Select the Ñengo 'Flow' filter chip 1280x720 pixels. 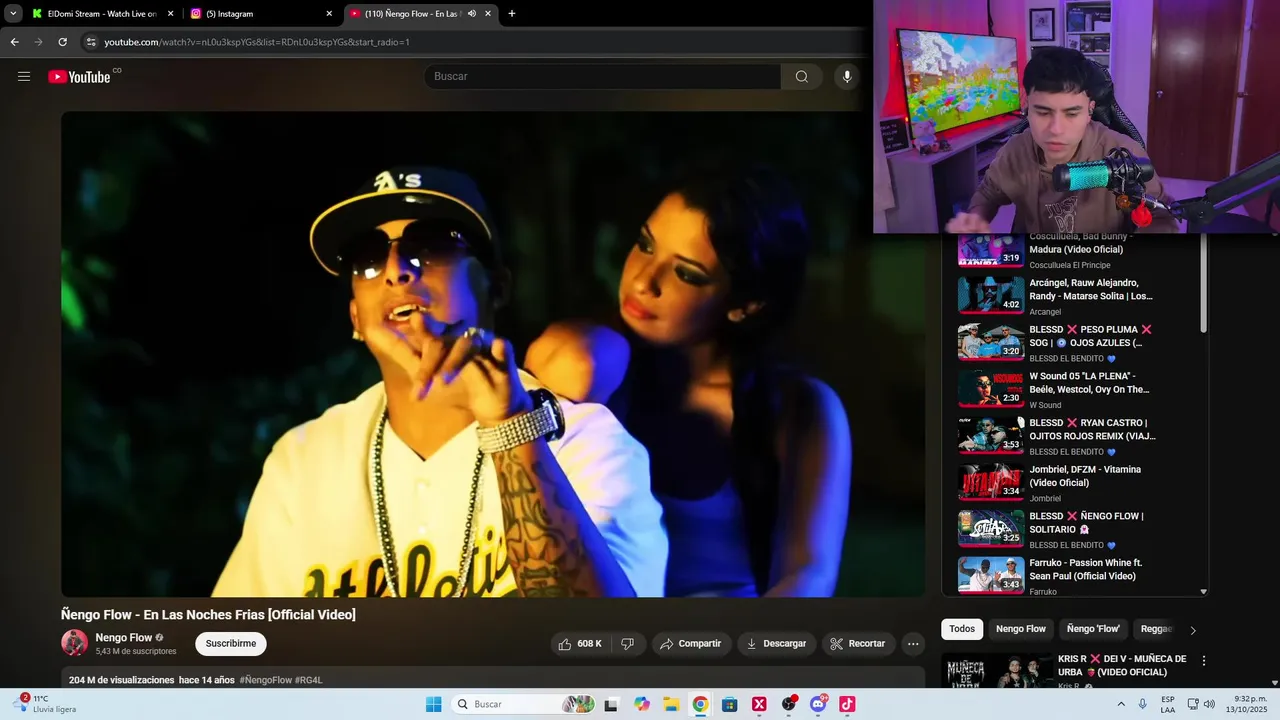click(x=1093, y=629)
